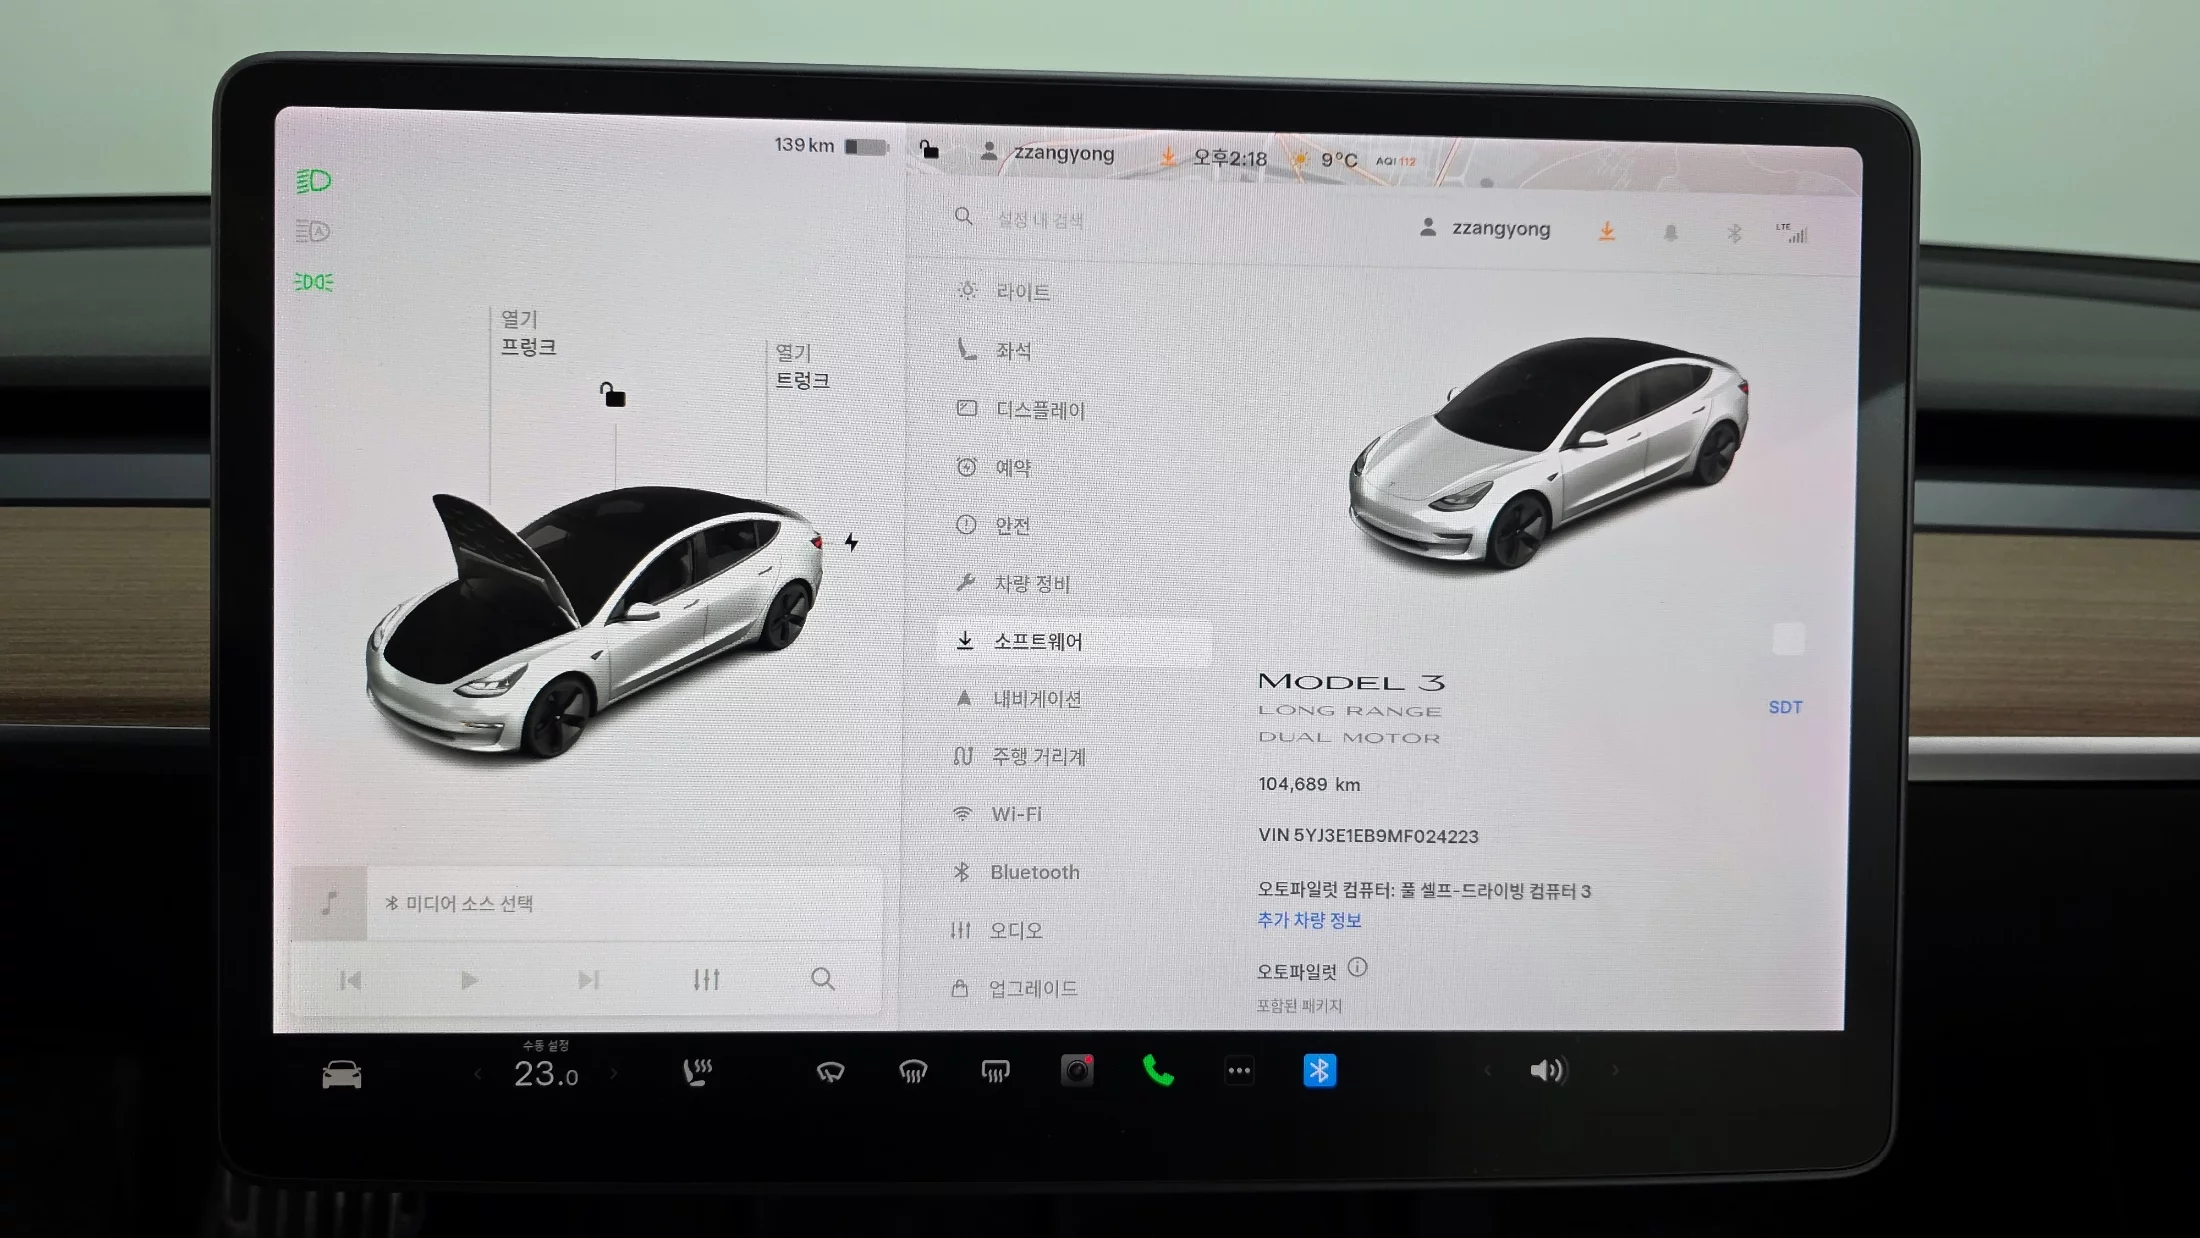Tap the speaker volume control
Viewport: 2200px width, 1238px height.
[1547, 1071]
